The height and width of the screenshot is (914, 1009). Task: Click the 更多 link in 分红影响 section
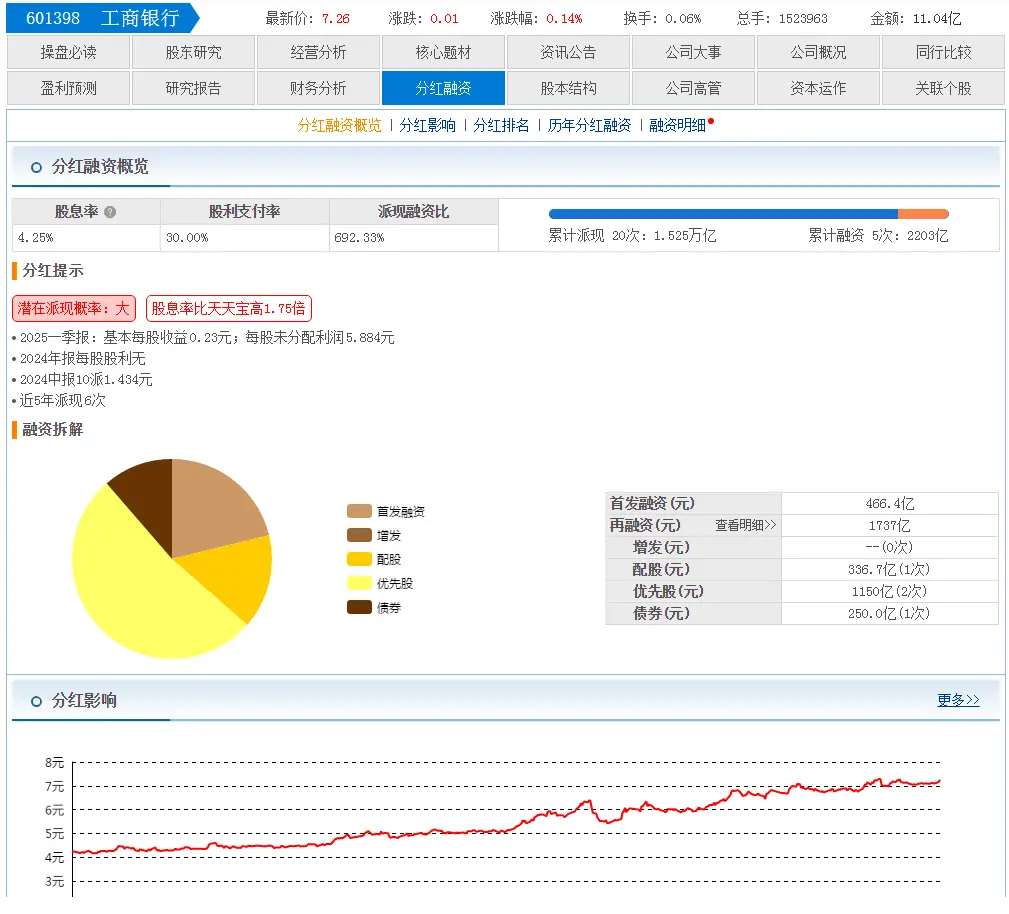(957, 701)
